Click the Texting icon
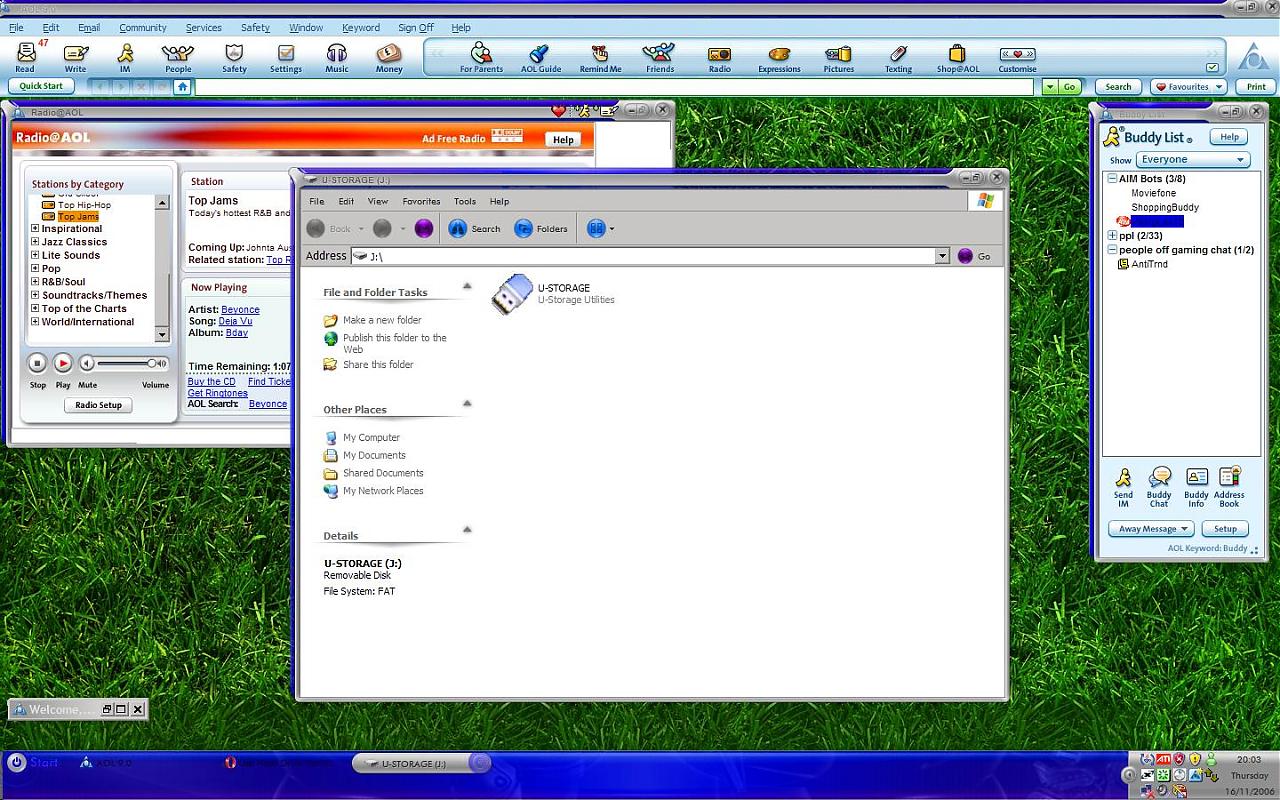 [x=898, y=57]
